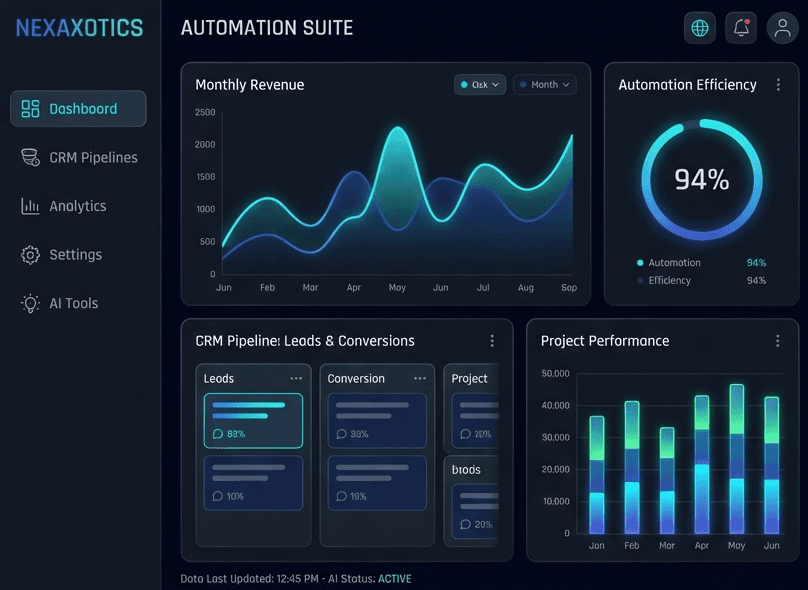808x590 pixels.
Task: Open the Monthly Revenue period dropdown
Action: point(479,85)
